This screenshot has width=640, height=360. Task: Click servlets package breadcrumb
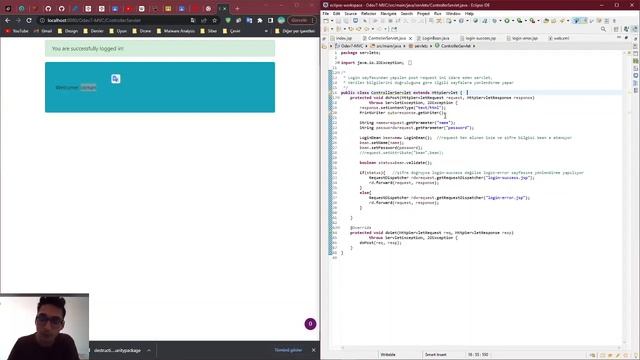point(418,46)
